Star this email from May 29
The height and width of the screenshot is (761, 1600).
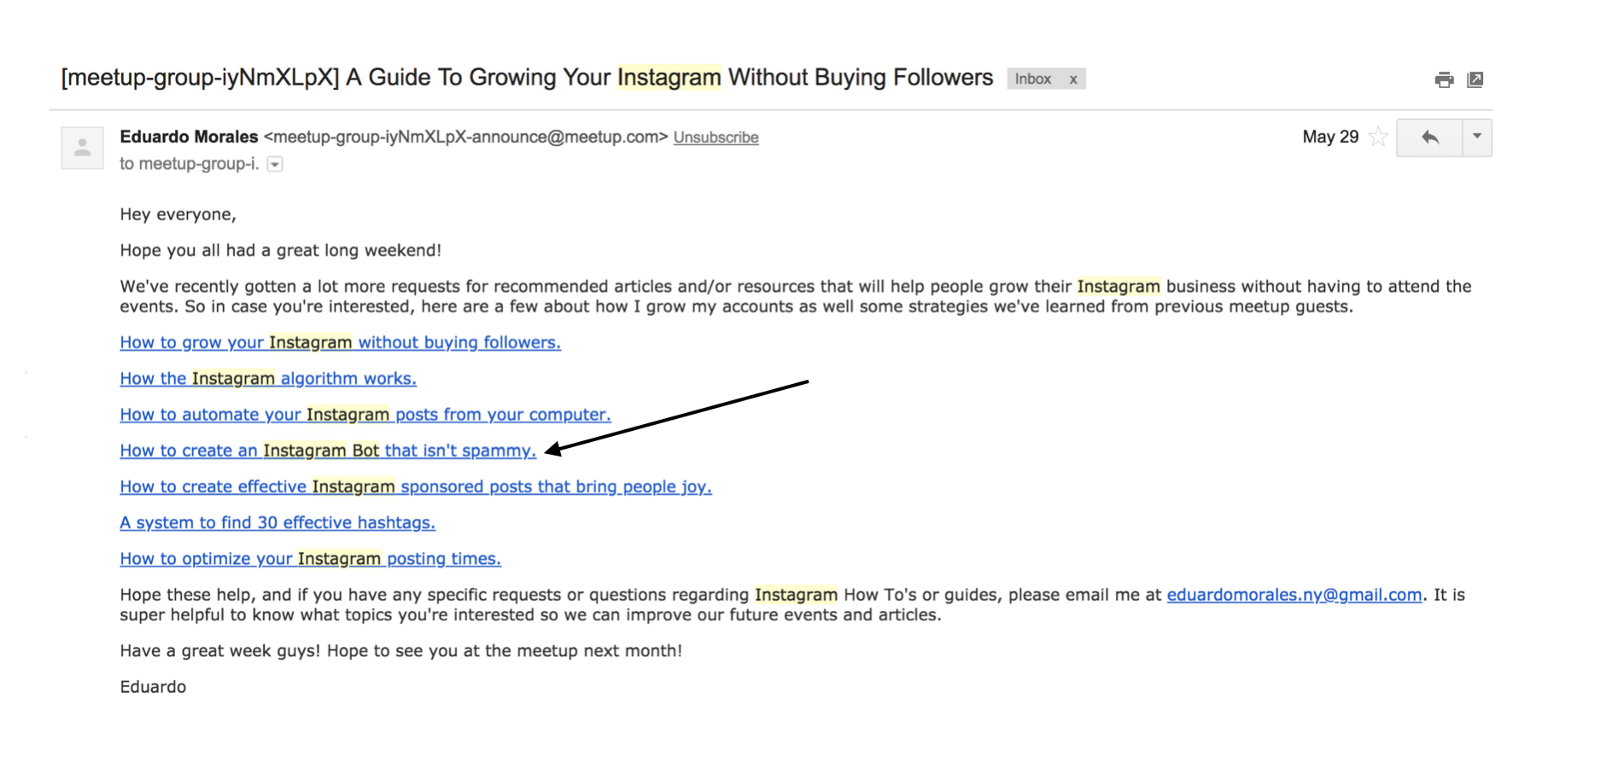pyautogui.click(x=1378, y=137)
